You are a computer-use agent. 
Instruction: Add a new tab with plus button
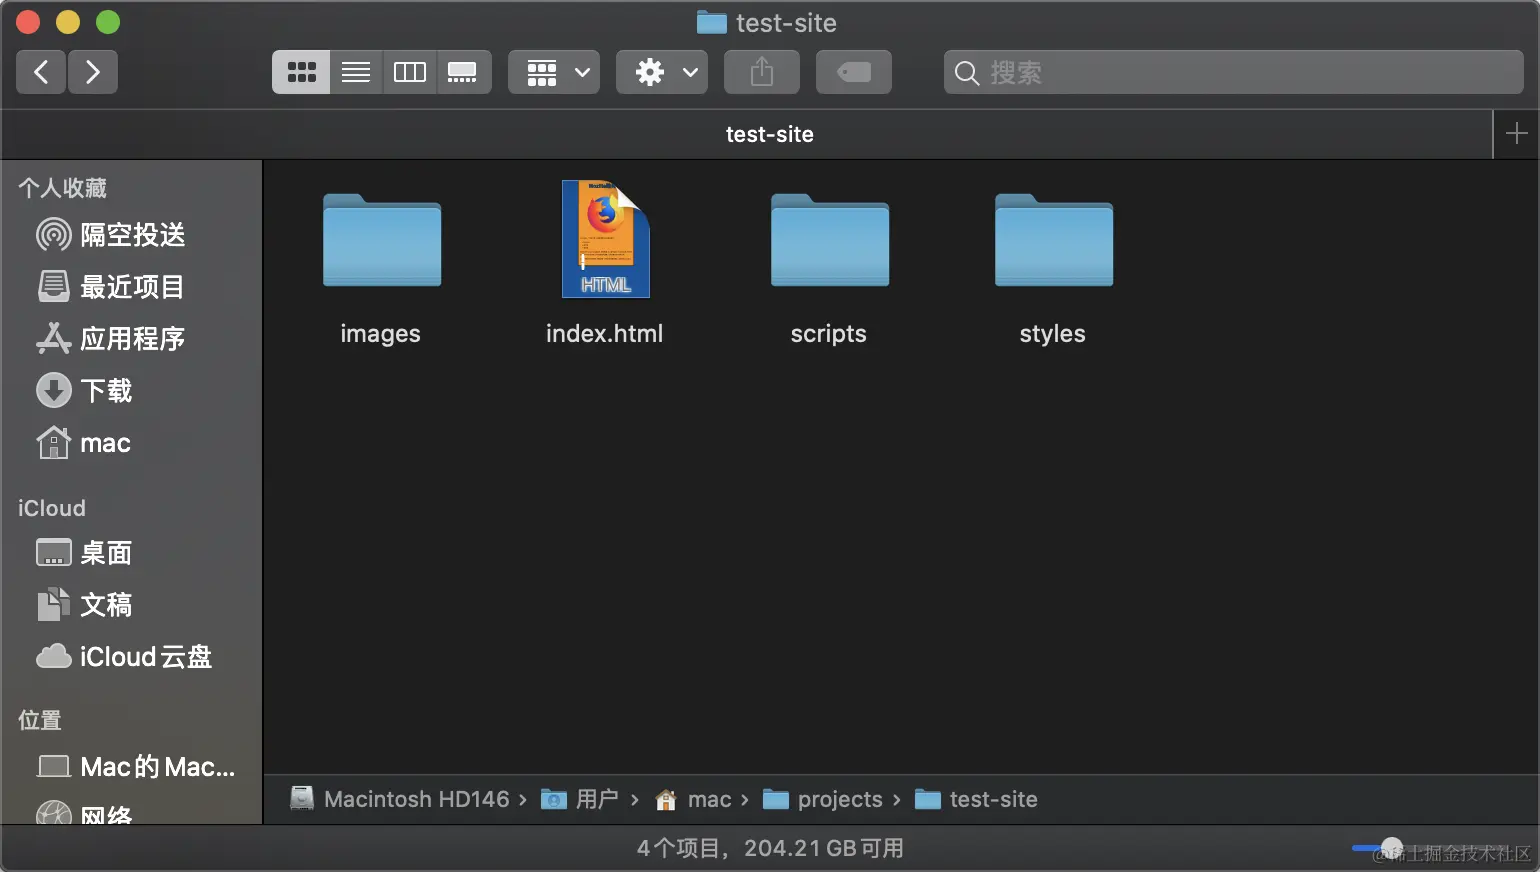coord(1516,134)
